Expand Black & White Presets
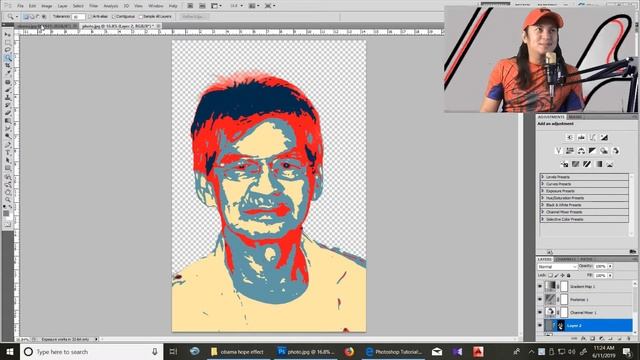640x360 pixels. click(x=543, y=205)
